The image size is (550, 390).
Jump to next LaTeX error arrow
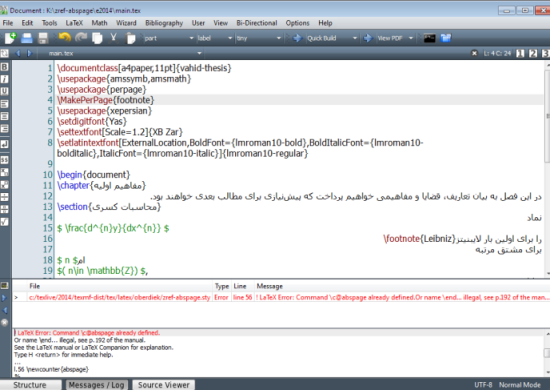pyautogui.click(x=4, y=298)
